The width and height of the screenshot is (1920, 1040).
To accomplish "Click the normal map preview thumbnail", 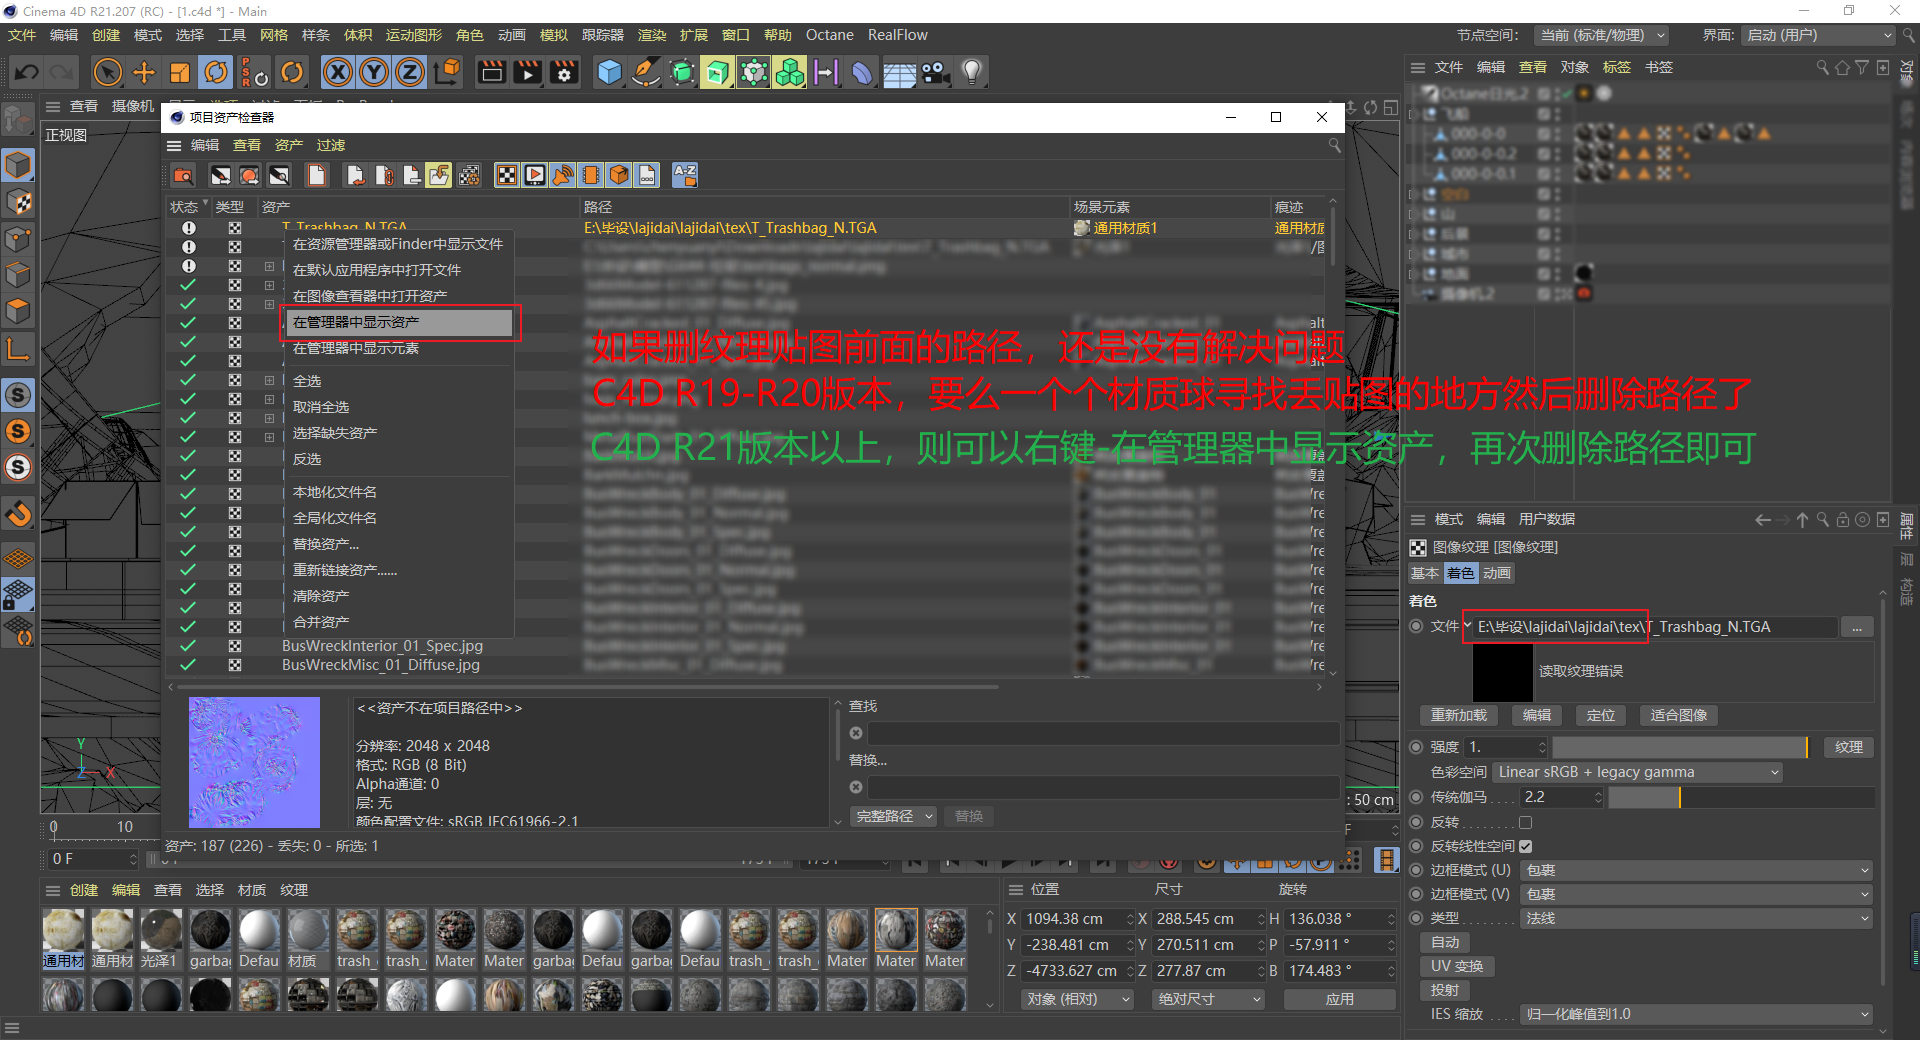I will coord(254,762).
